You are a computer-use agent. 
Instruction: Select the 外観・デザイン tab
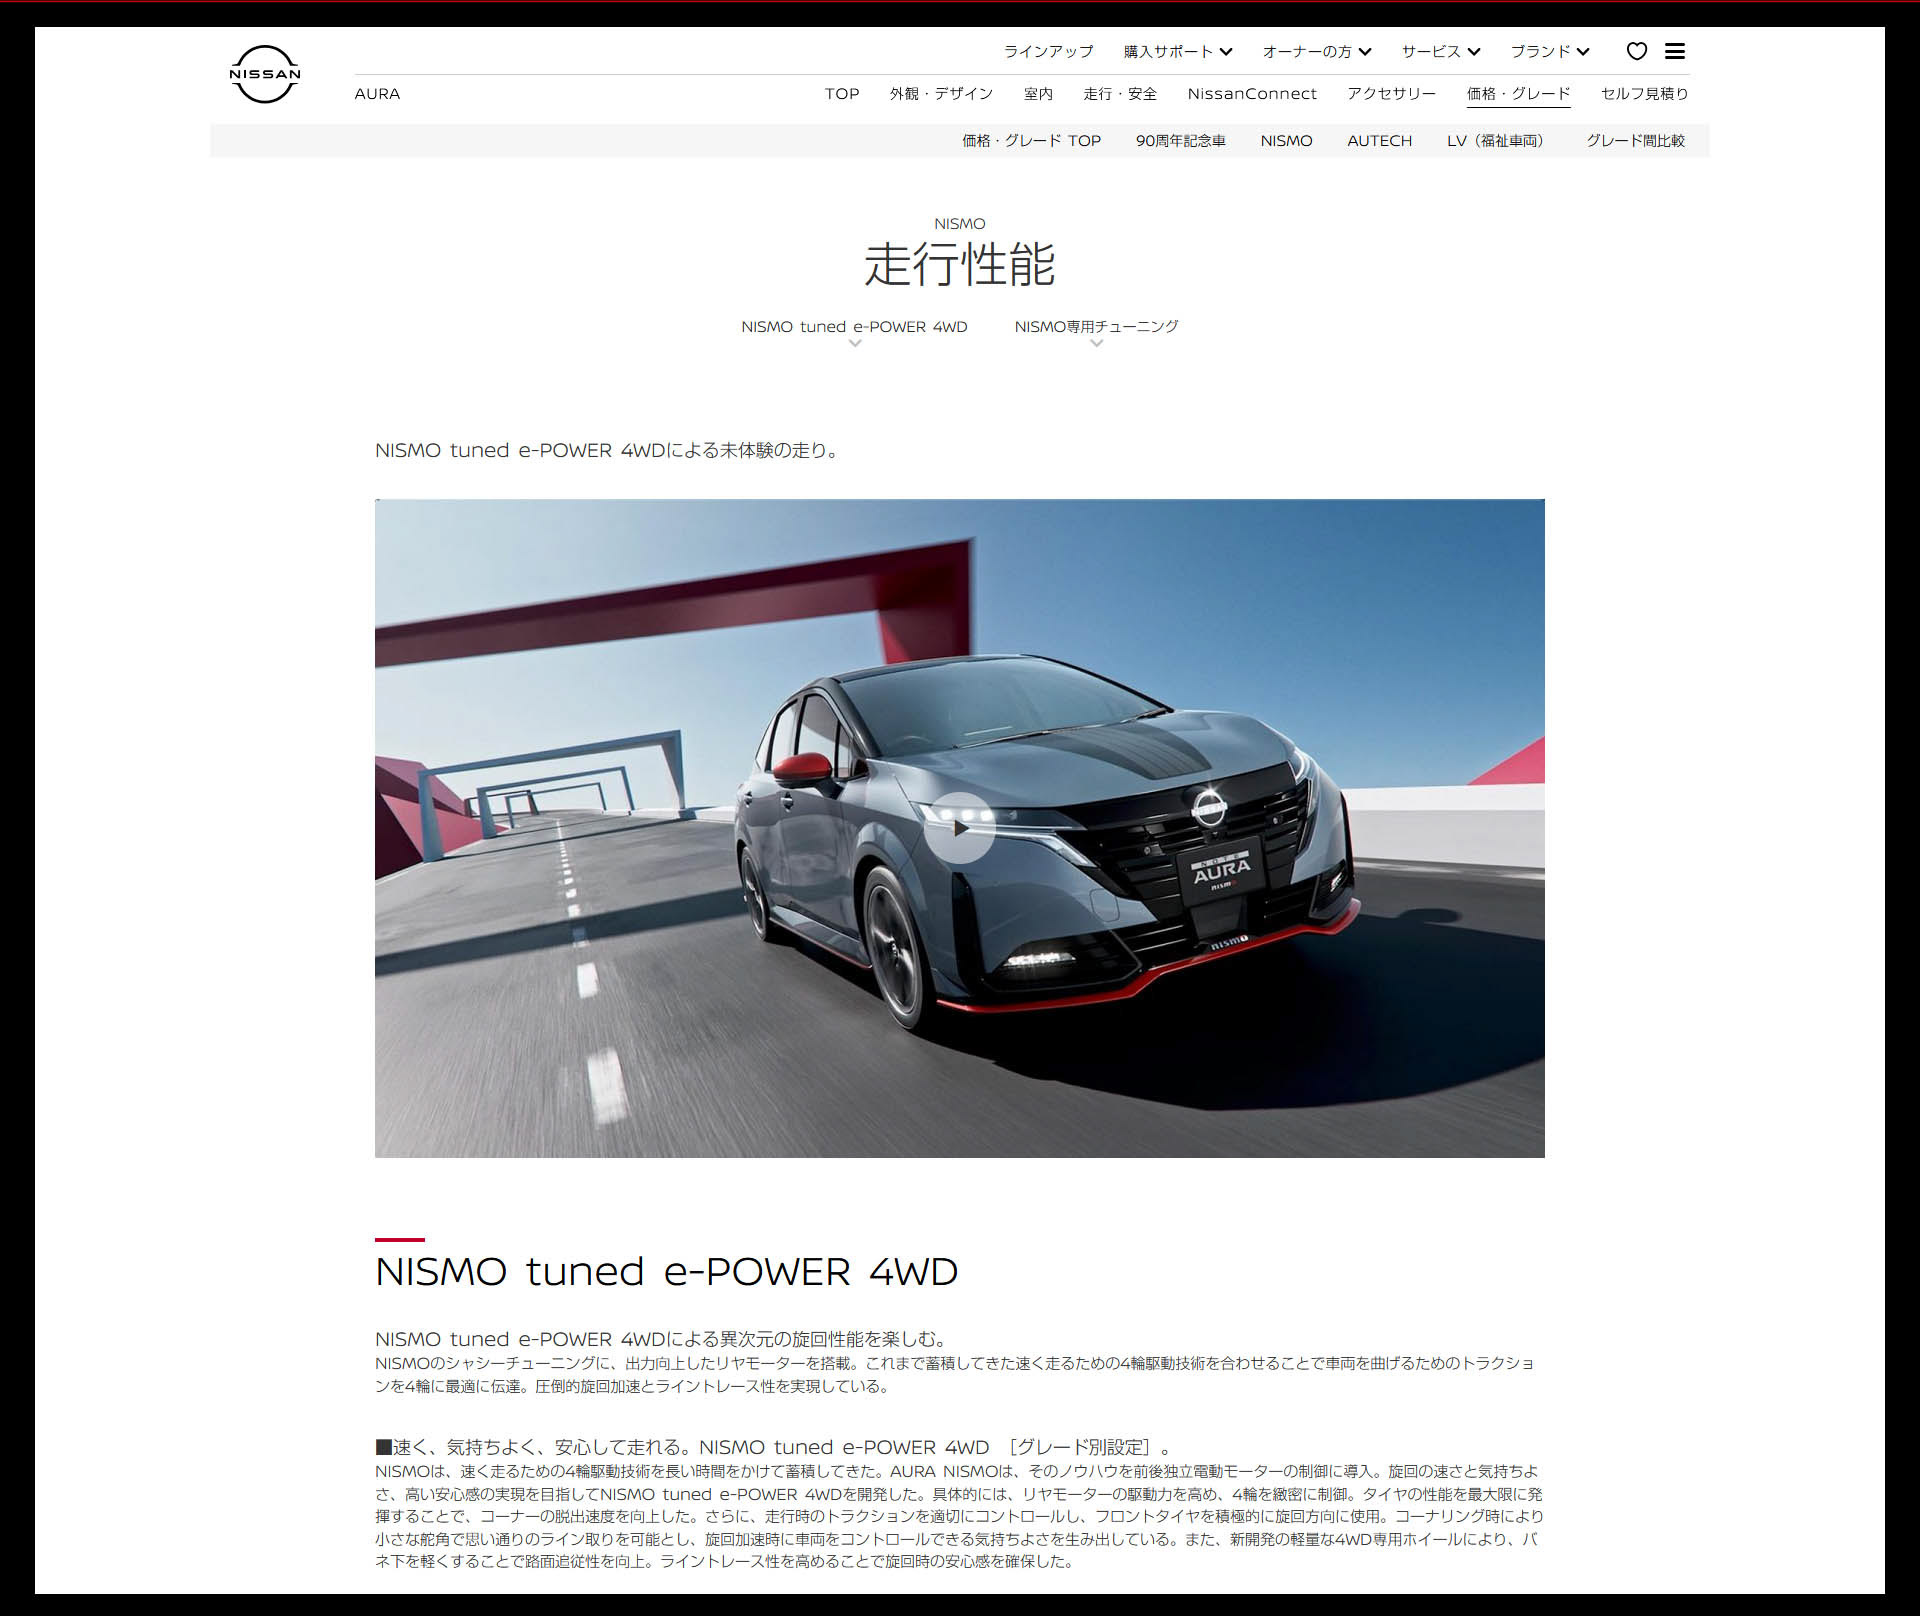pos(941,94)
